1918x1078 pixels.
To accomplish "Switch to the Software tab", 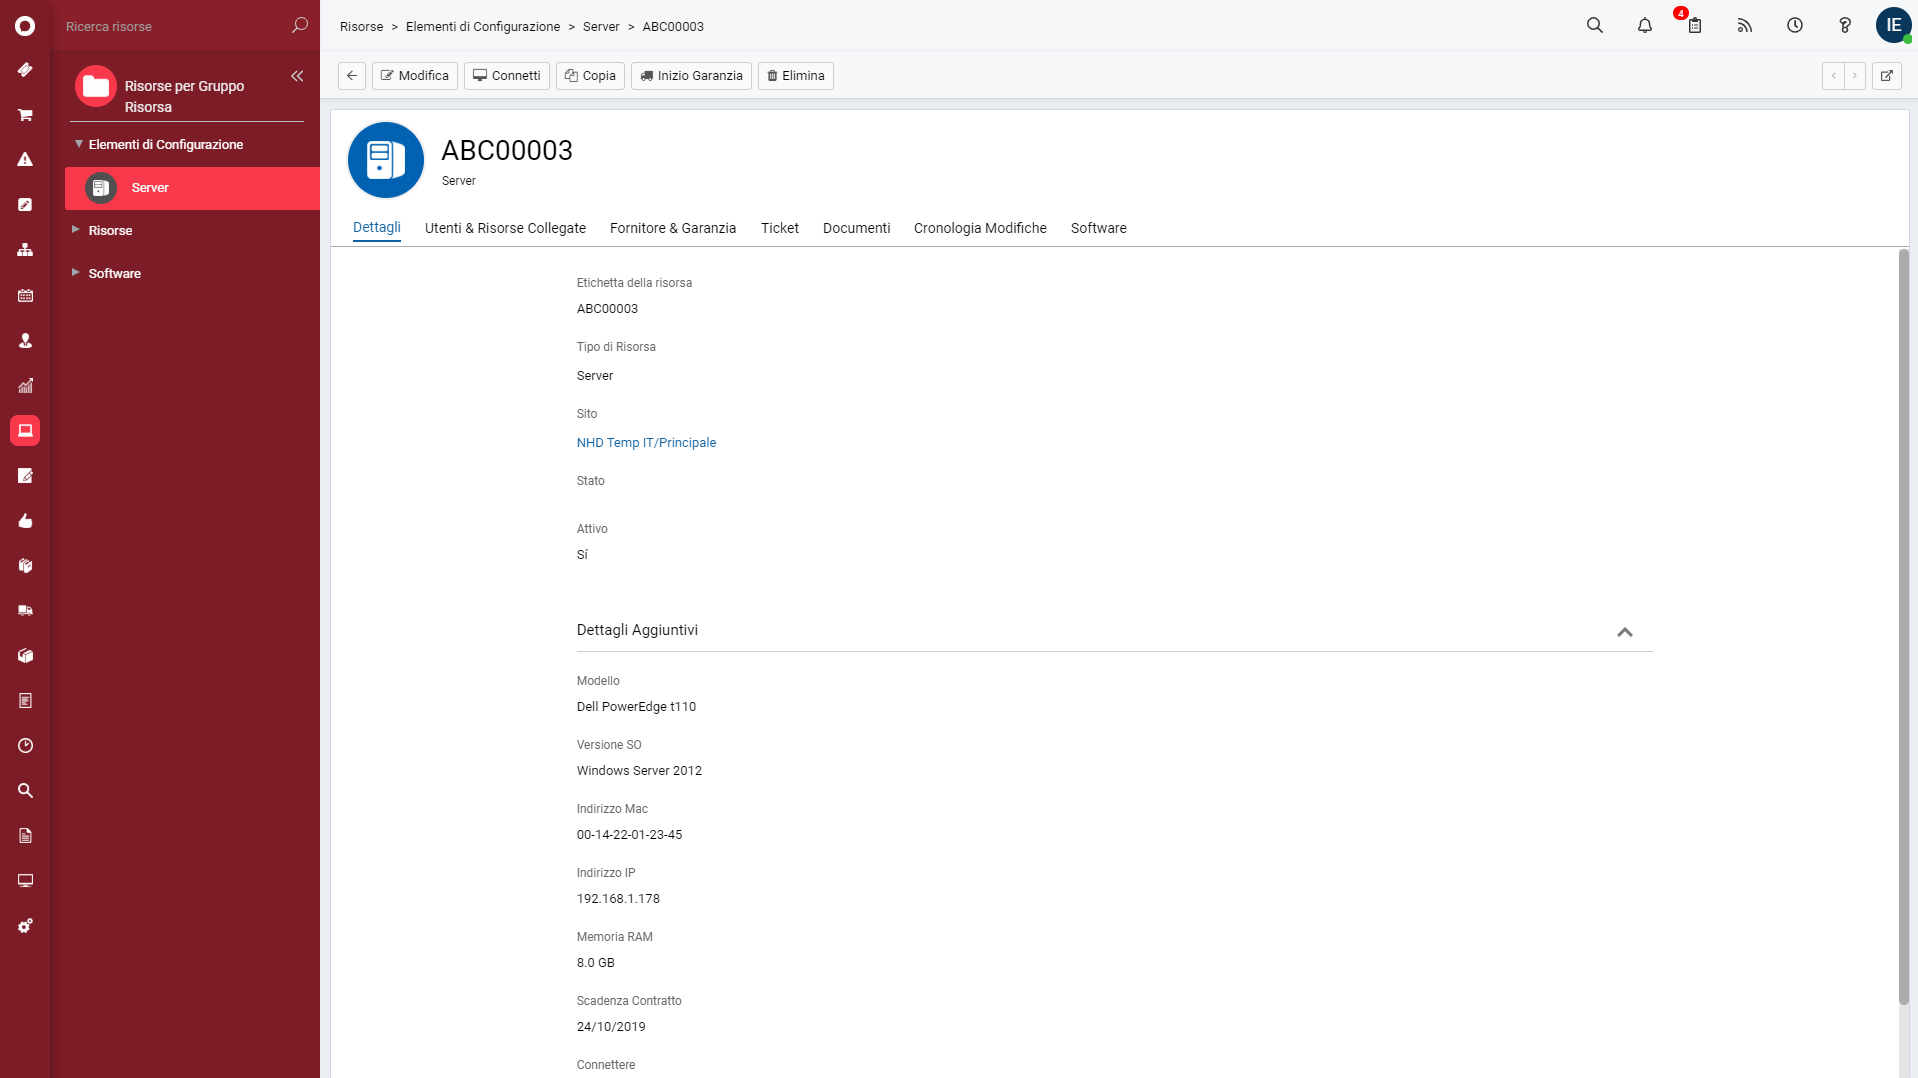I will pos(1098,228).
